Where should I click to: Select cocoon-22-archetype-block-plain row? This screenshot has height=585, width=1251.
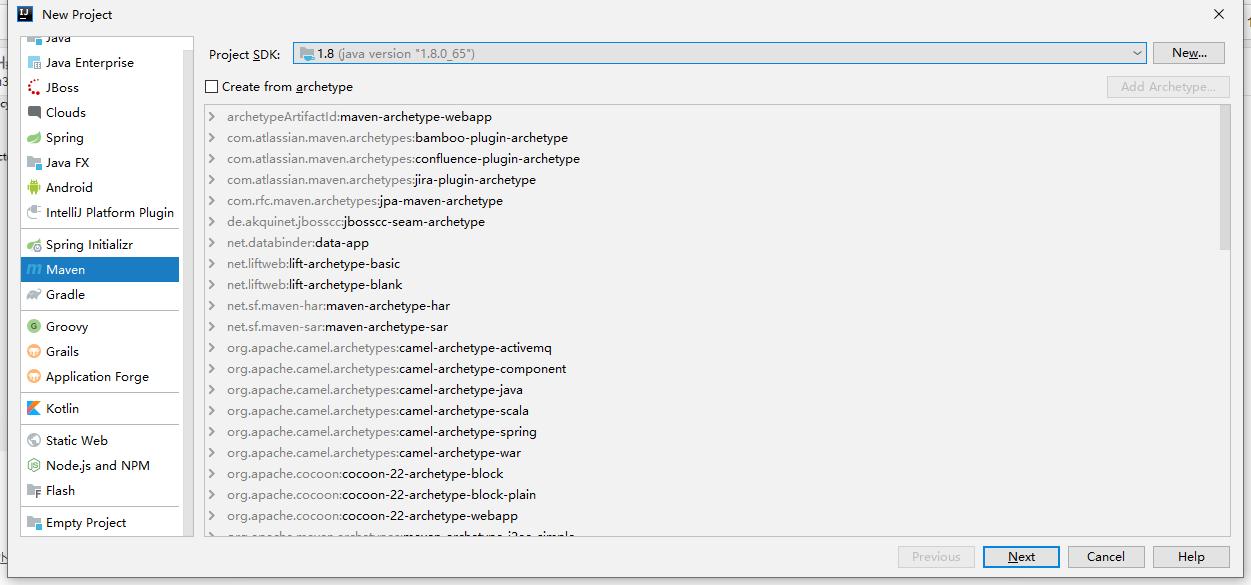(x=712, y=495)
